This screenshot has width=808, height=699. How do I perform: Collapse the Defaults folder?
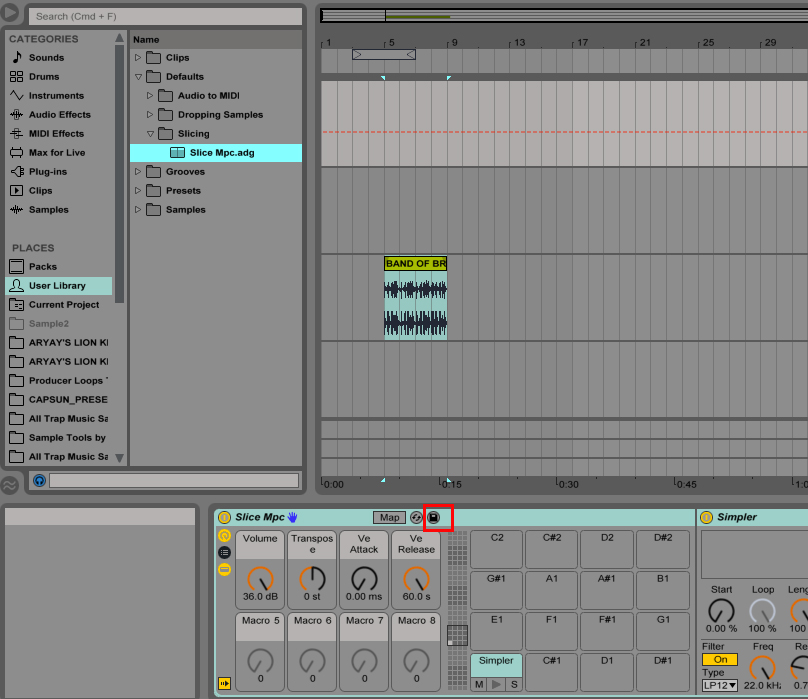pyautogui.click(x=138, y=76)
